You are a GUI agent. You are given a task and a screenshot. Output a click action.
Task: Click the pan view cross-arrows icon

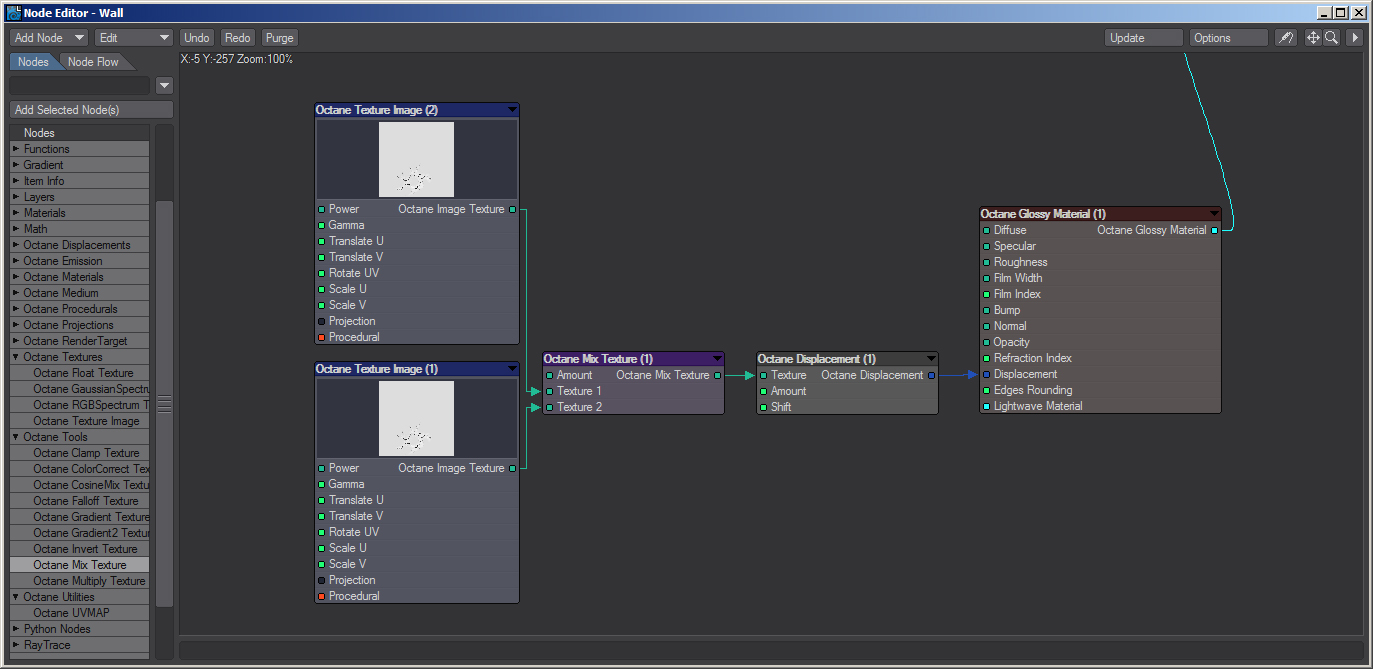[x=1313, y=38]
